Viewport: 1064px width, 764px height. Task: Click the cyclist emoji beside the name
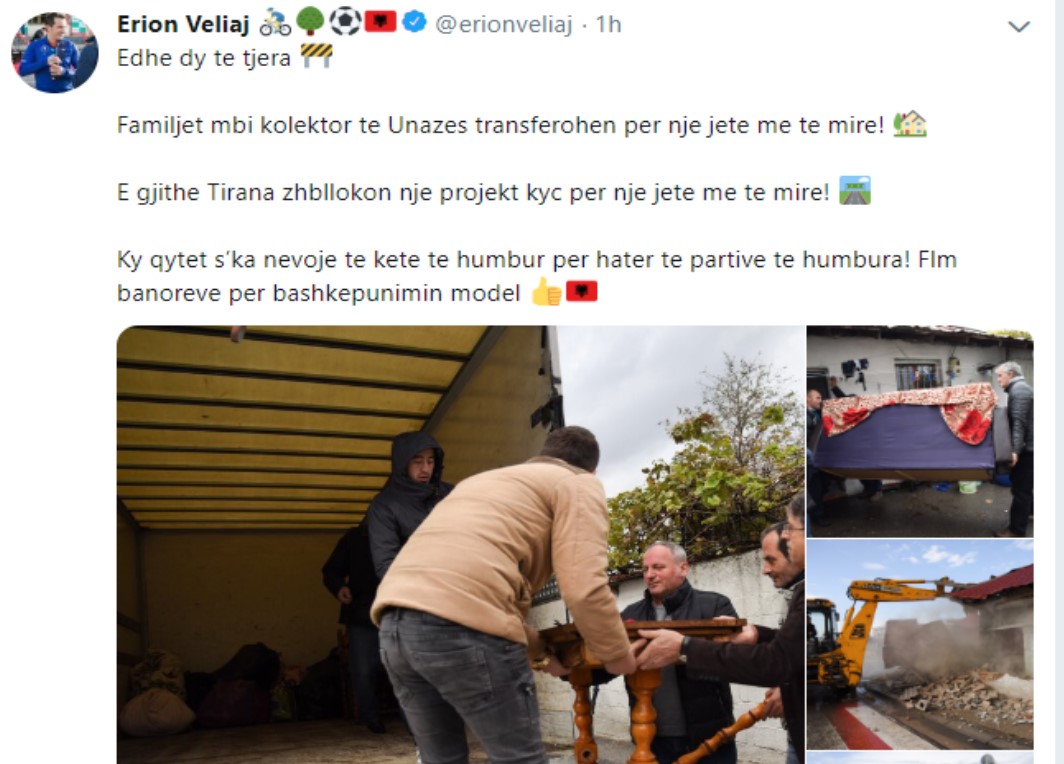coord(275,23)
